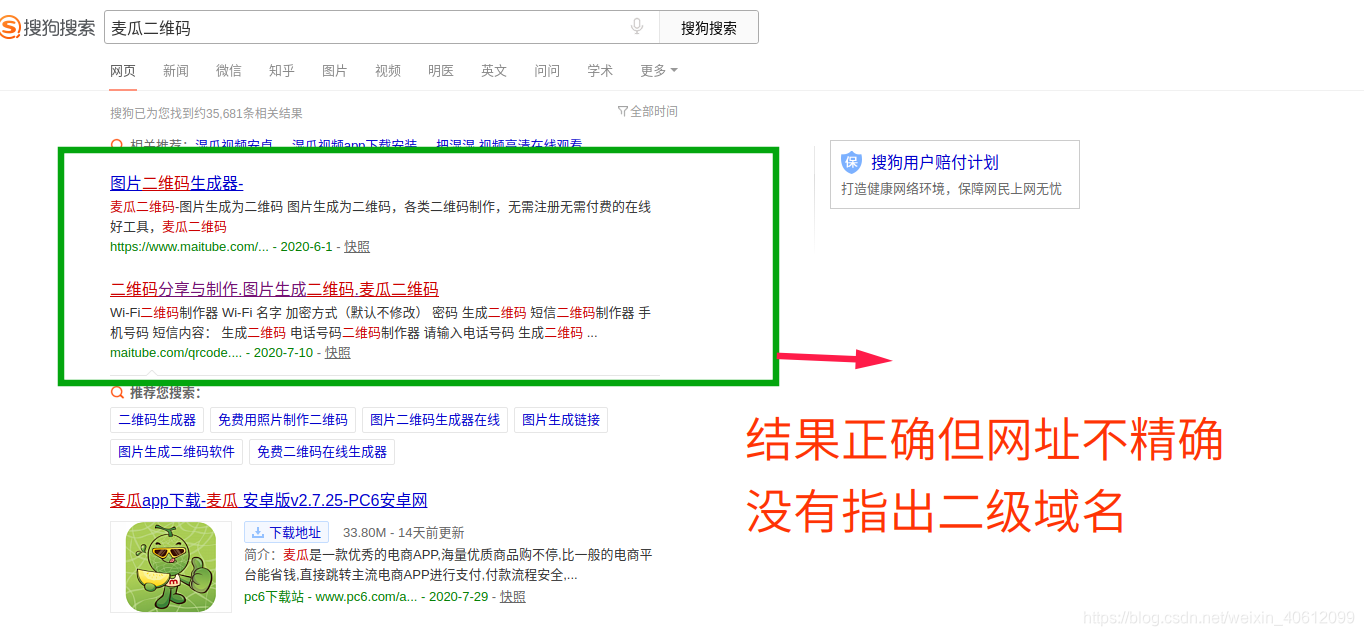Expand the 更多 dropdown

659,71
